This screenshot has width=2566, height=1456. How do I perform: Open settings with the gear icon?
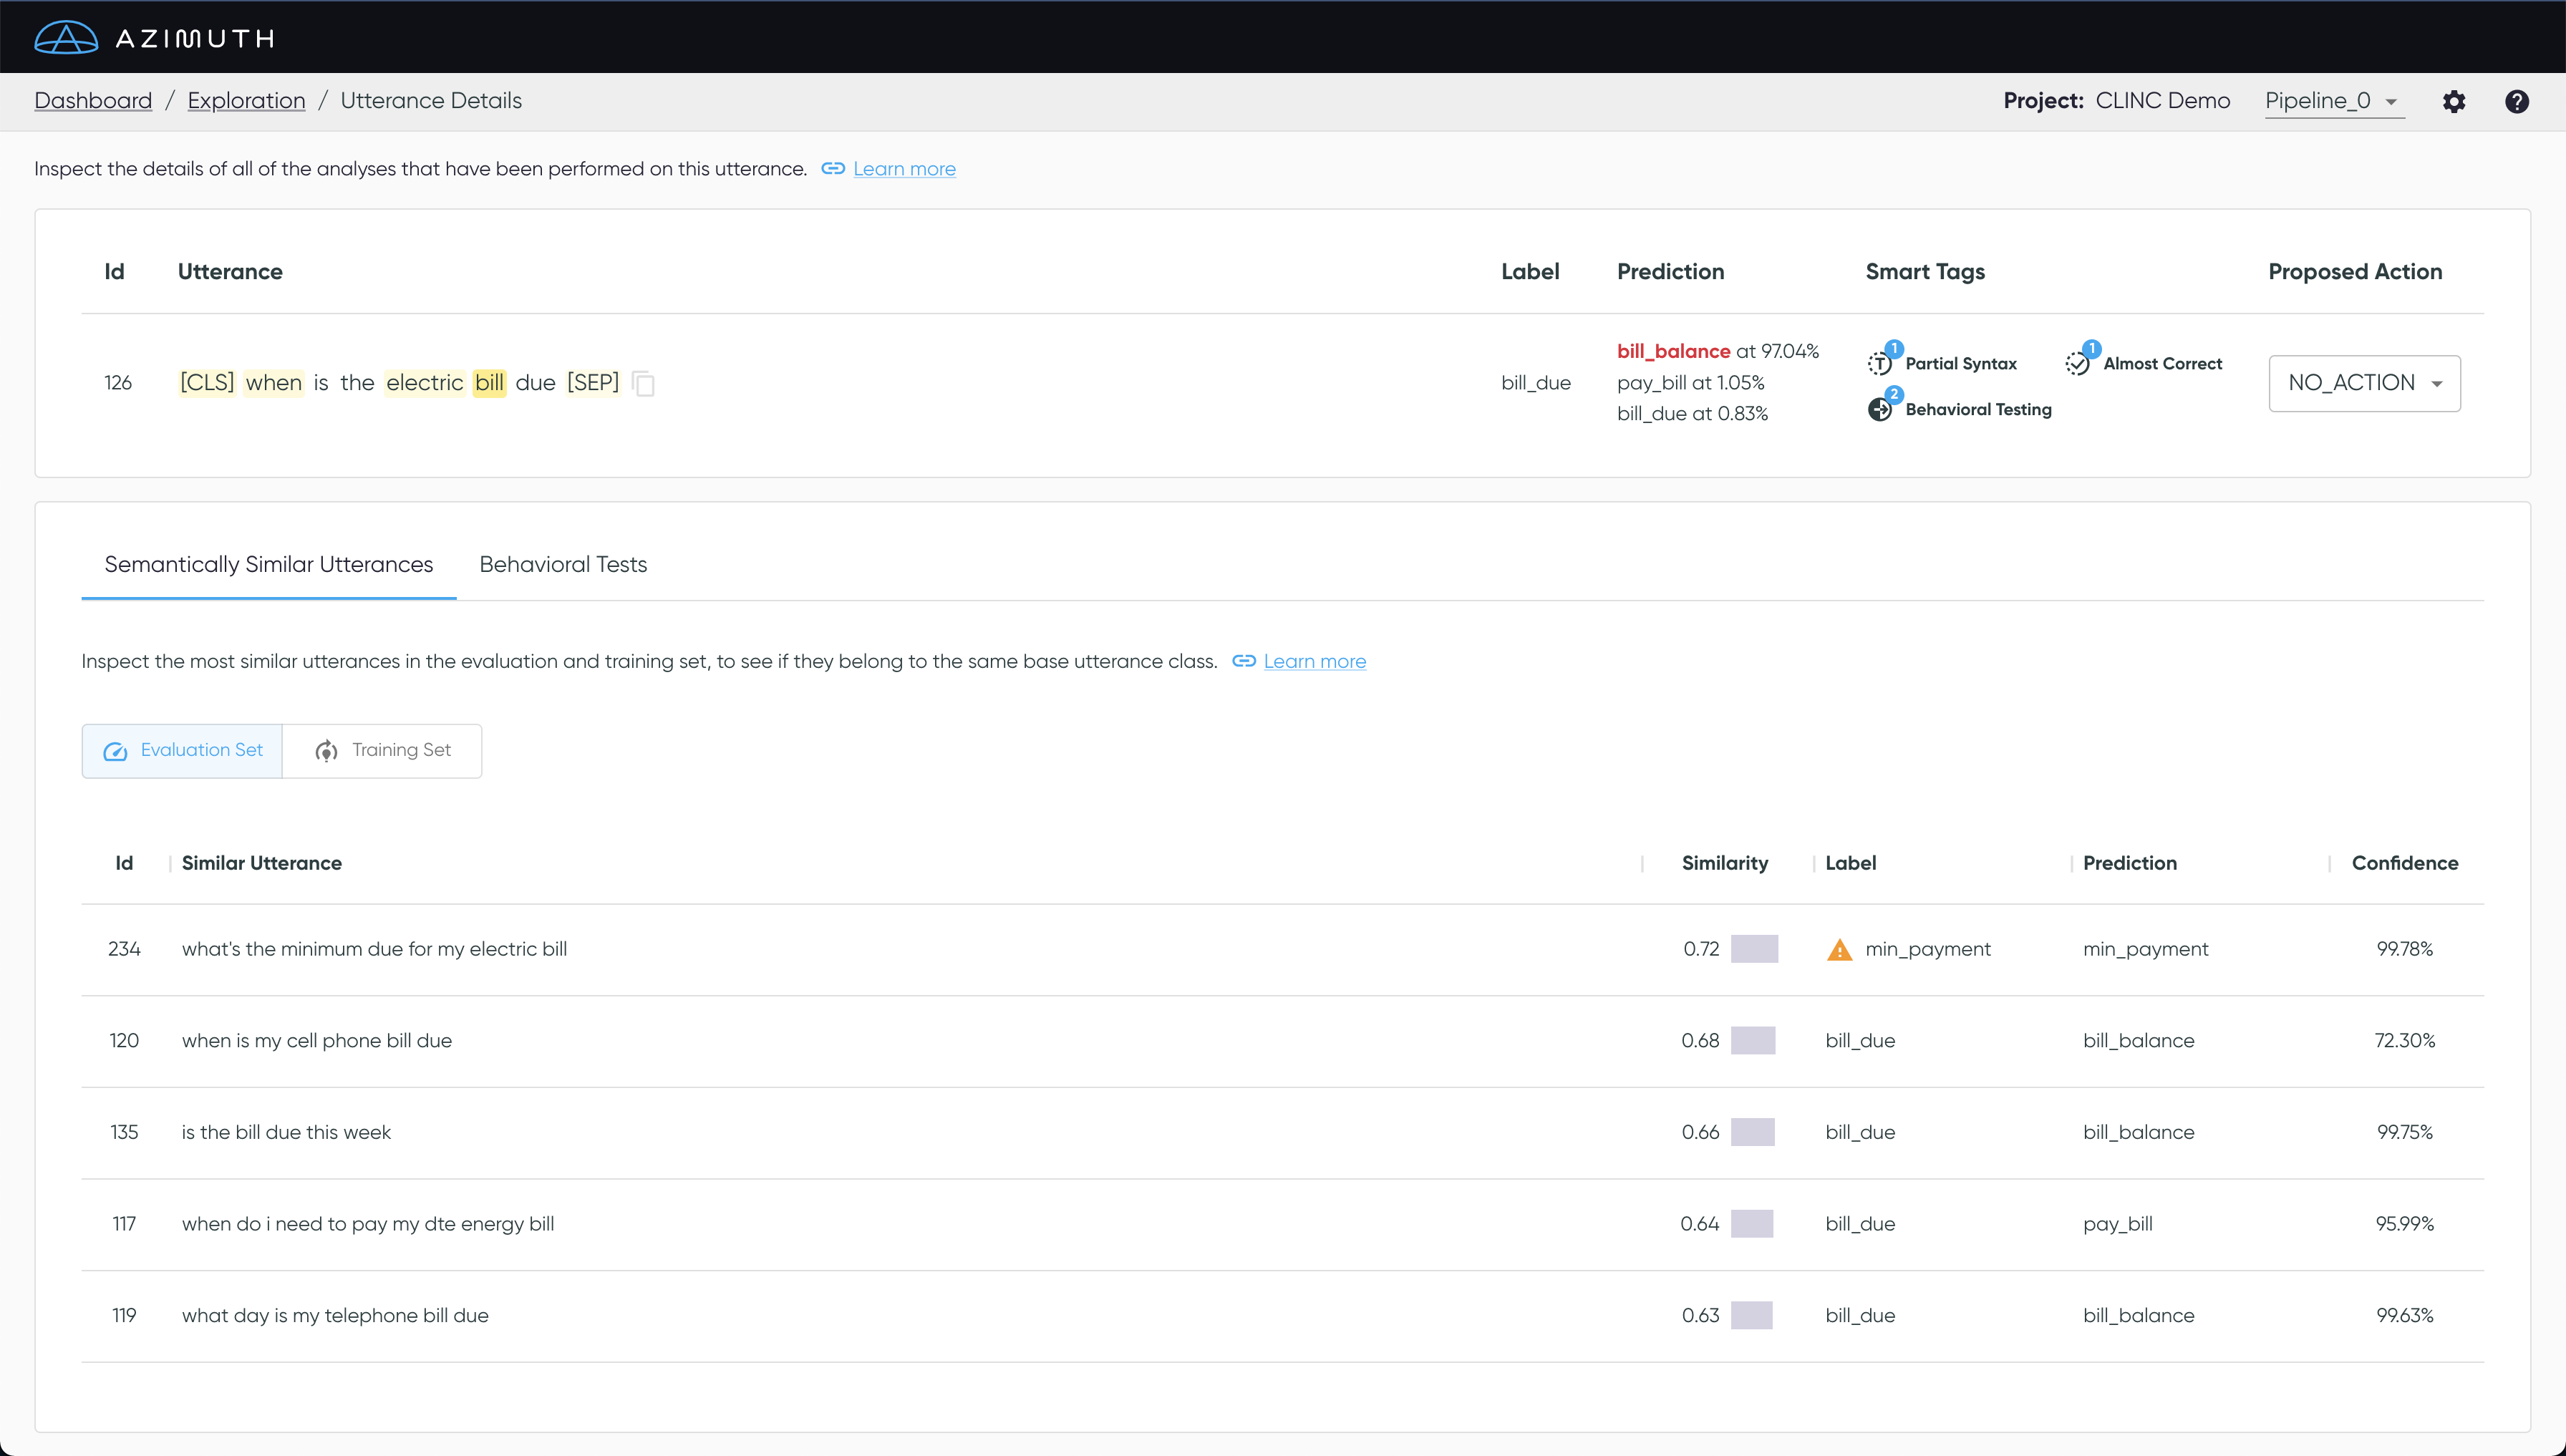pyautogui.click(x=2453, y=101)
